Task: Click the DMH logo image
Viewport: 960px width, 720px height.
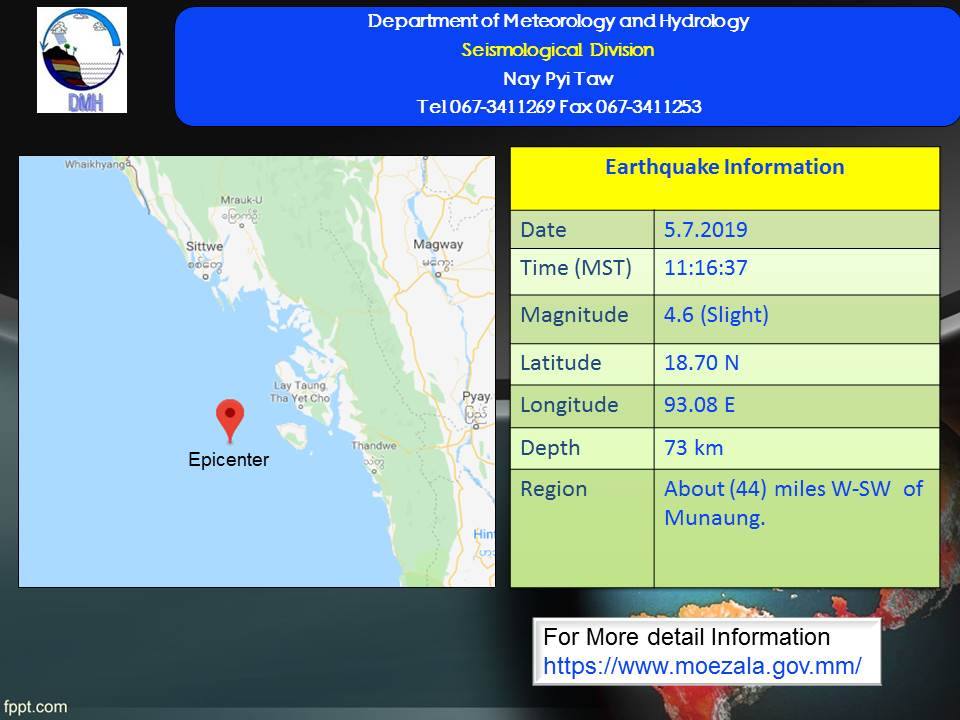Action: pyautogui.click(x=82, y=60)
